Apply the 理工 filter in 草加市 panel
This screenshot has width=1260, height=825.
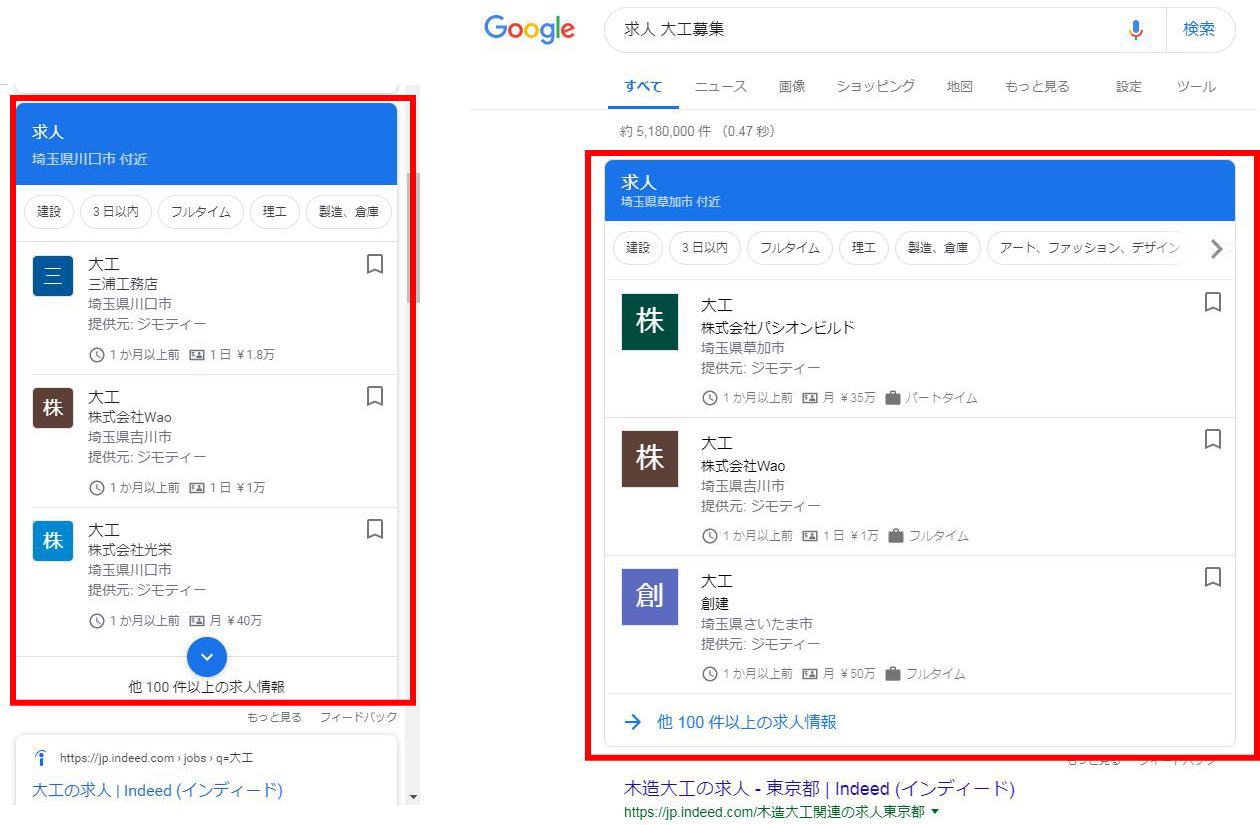click(863, 248)
